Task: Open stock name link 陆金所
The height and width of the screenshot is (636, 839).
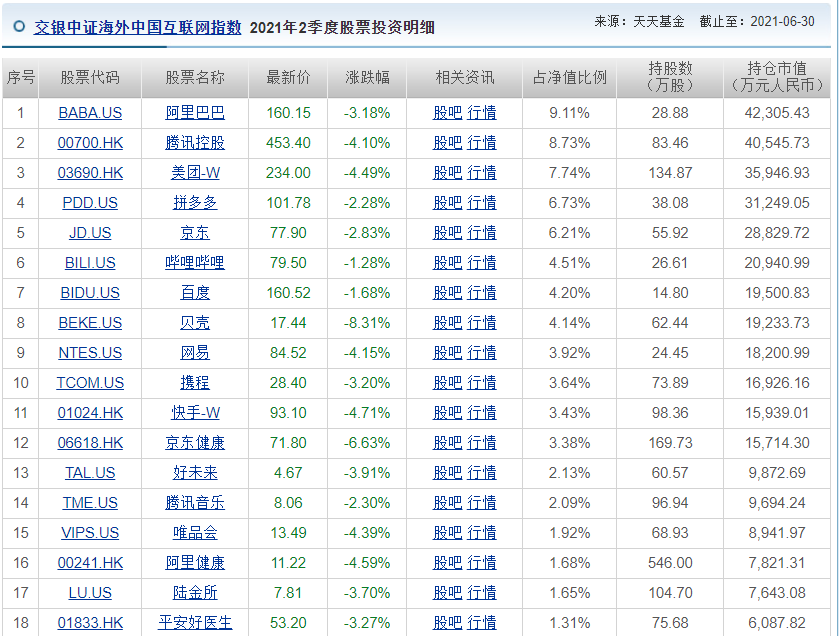Action: tap(195, 592)
